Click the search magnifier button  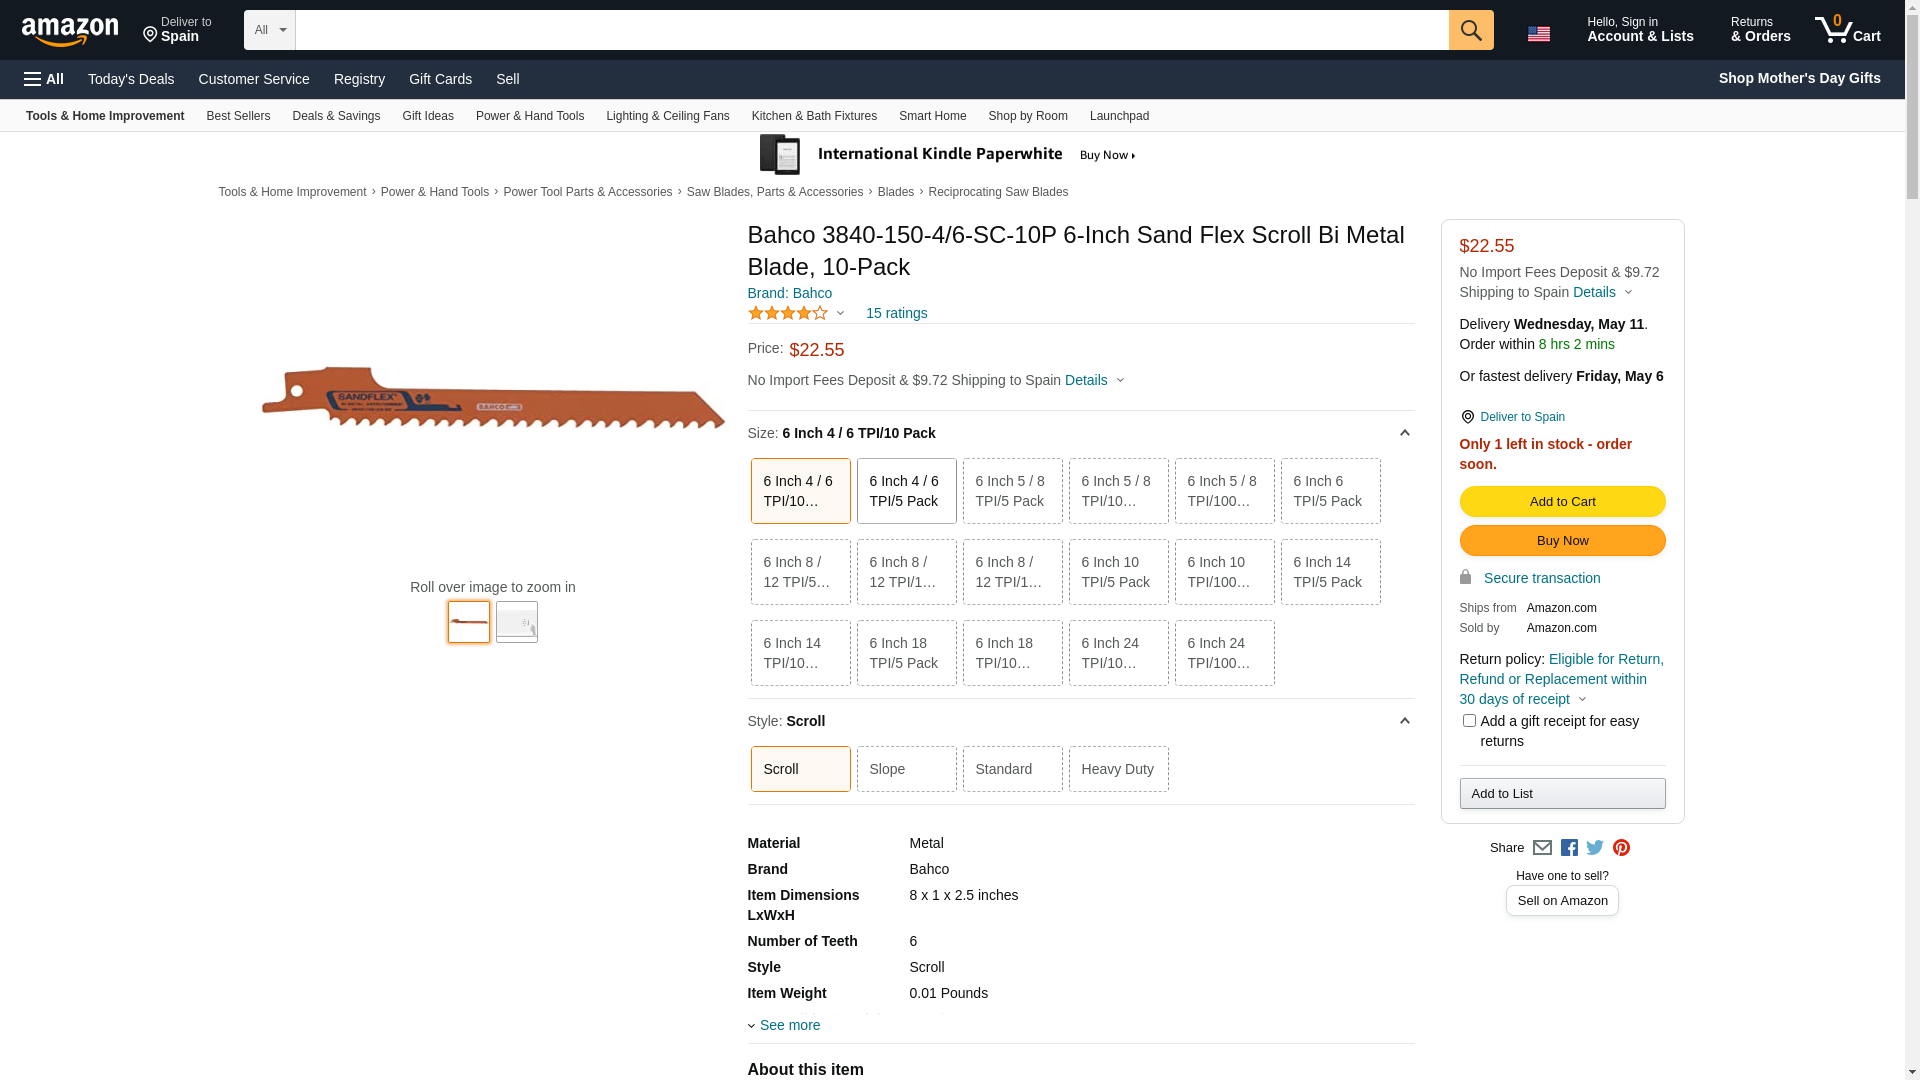pos(1470,30)
